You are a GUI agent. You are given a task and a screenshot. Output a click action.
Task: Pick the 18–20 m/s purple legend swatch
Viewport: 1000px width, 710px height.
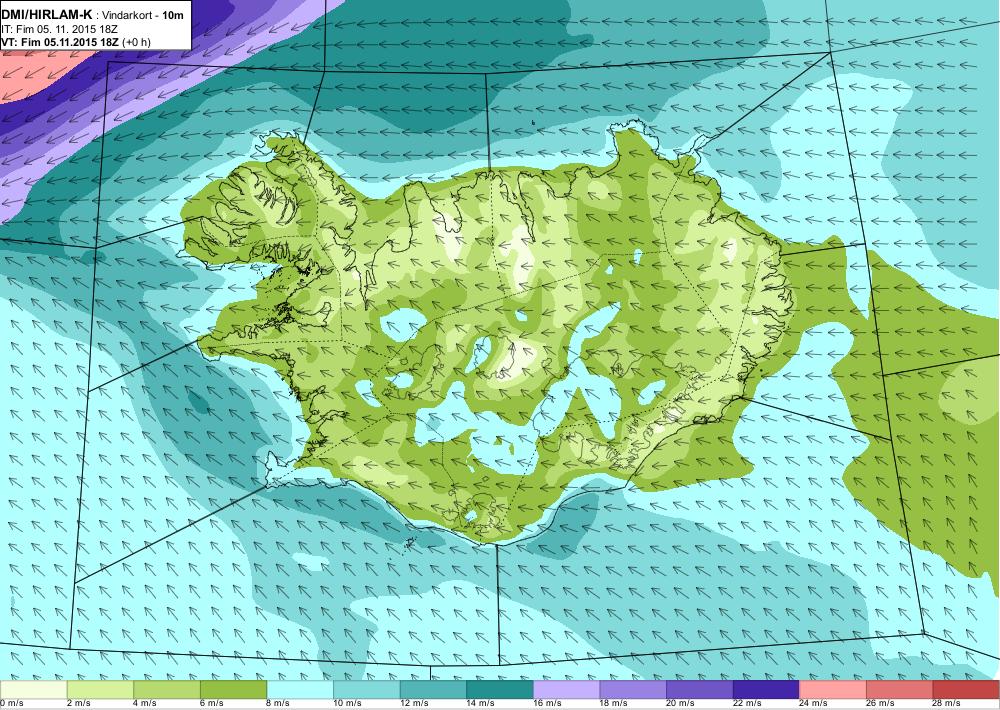point(633,690)
